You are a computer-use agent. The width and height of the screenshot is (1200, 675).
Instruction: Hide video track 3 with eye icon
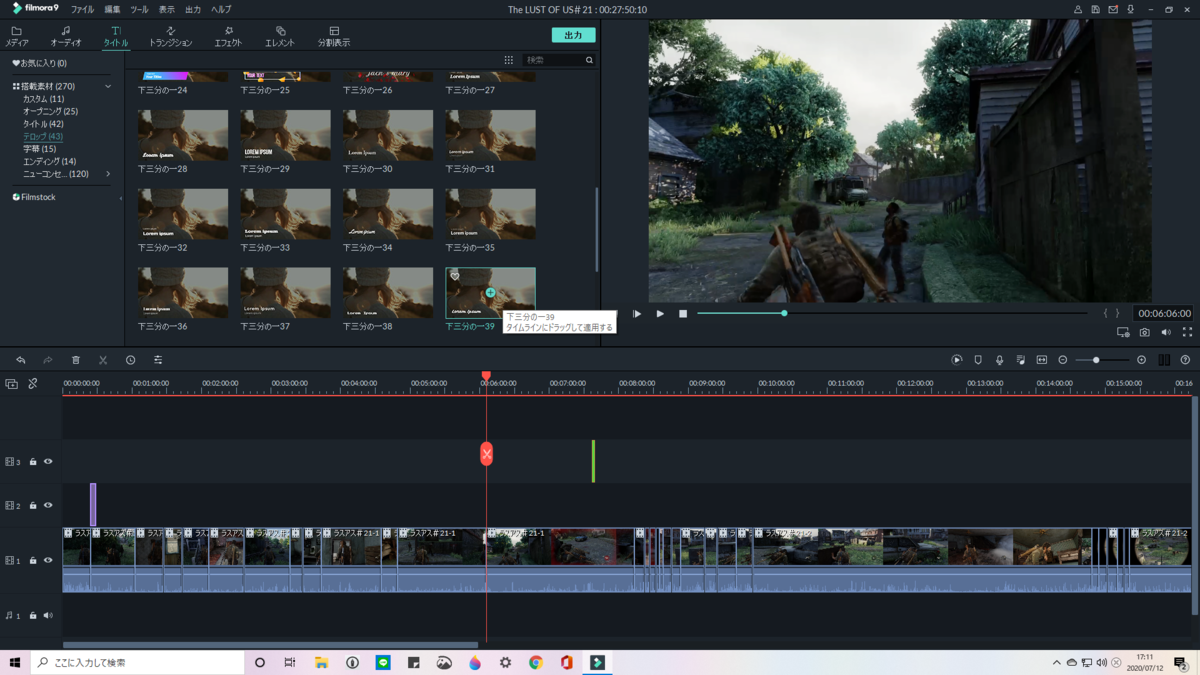[x=48, y=462]
